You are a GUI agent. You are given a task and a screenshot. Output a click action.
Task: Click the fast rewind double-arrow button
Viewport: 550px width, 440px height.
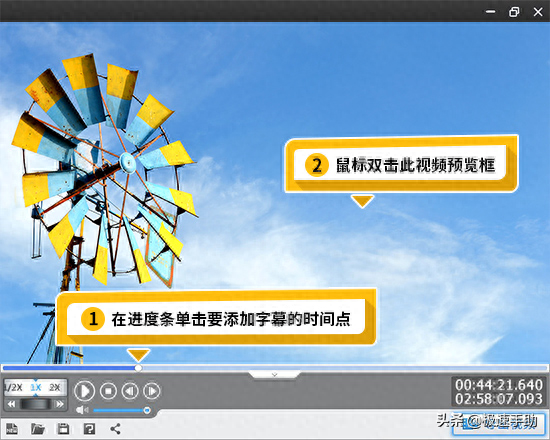click(11, 404)
